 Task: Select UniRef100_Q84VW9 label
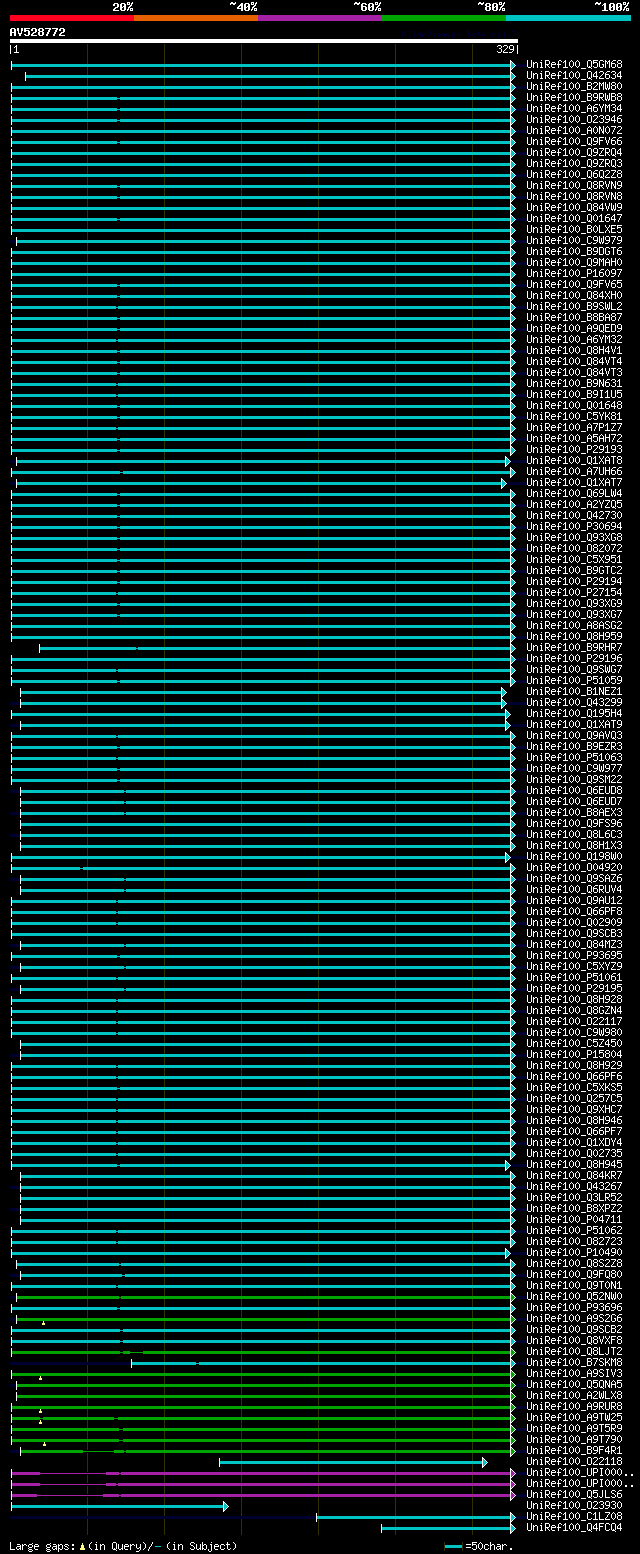[x=574, y=207]
